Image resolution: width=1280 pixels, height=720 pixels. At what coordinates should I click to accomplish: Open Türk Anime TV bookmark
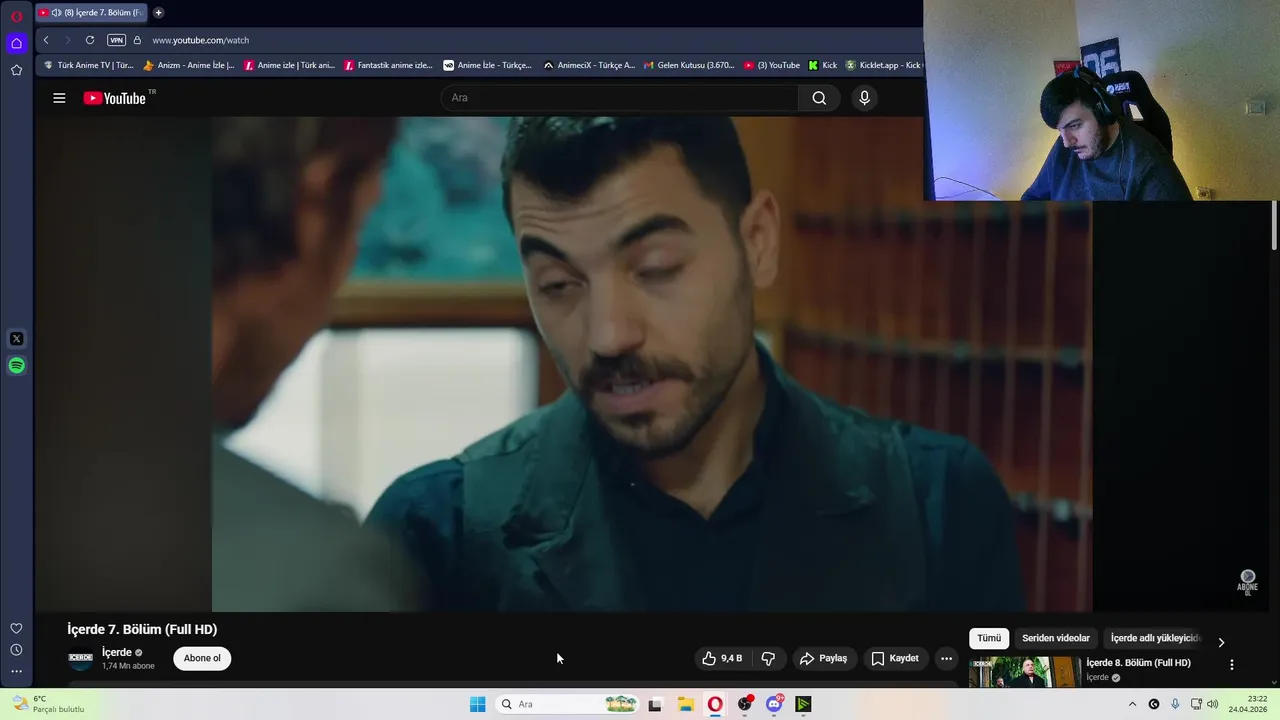pos(88,65)
